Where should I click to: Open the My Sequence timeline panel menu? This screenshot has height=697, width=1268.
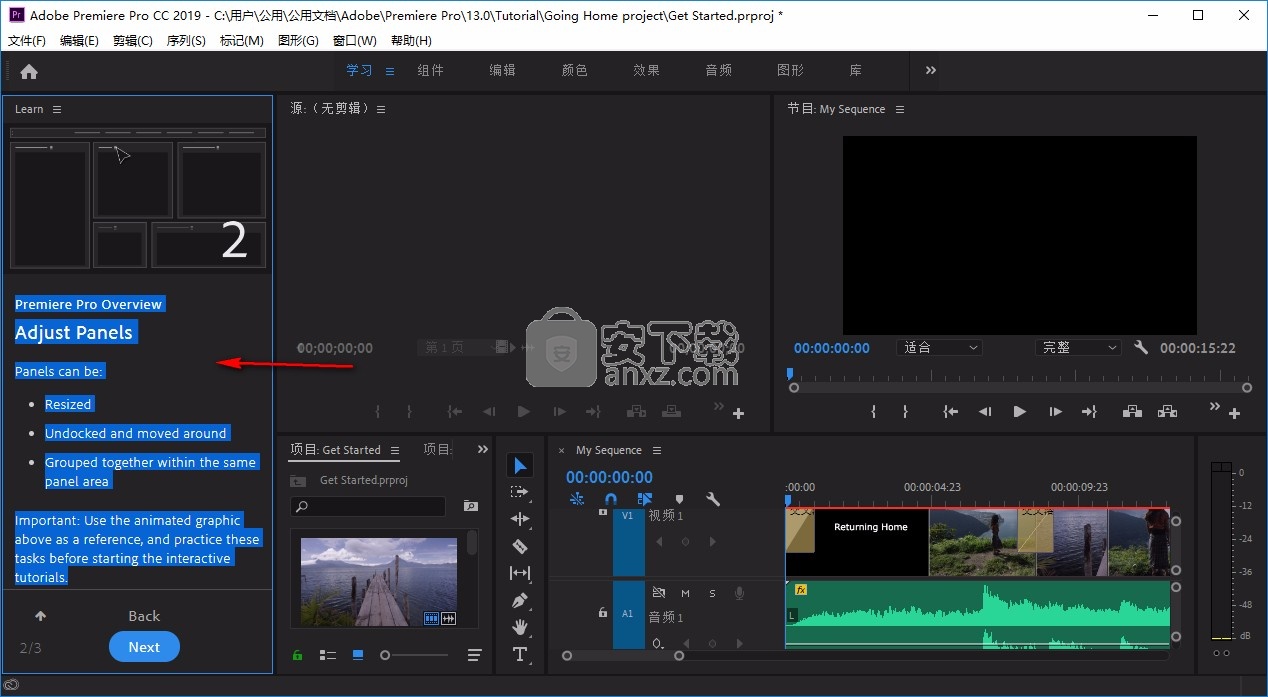coord(657,450)
